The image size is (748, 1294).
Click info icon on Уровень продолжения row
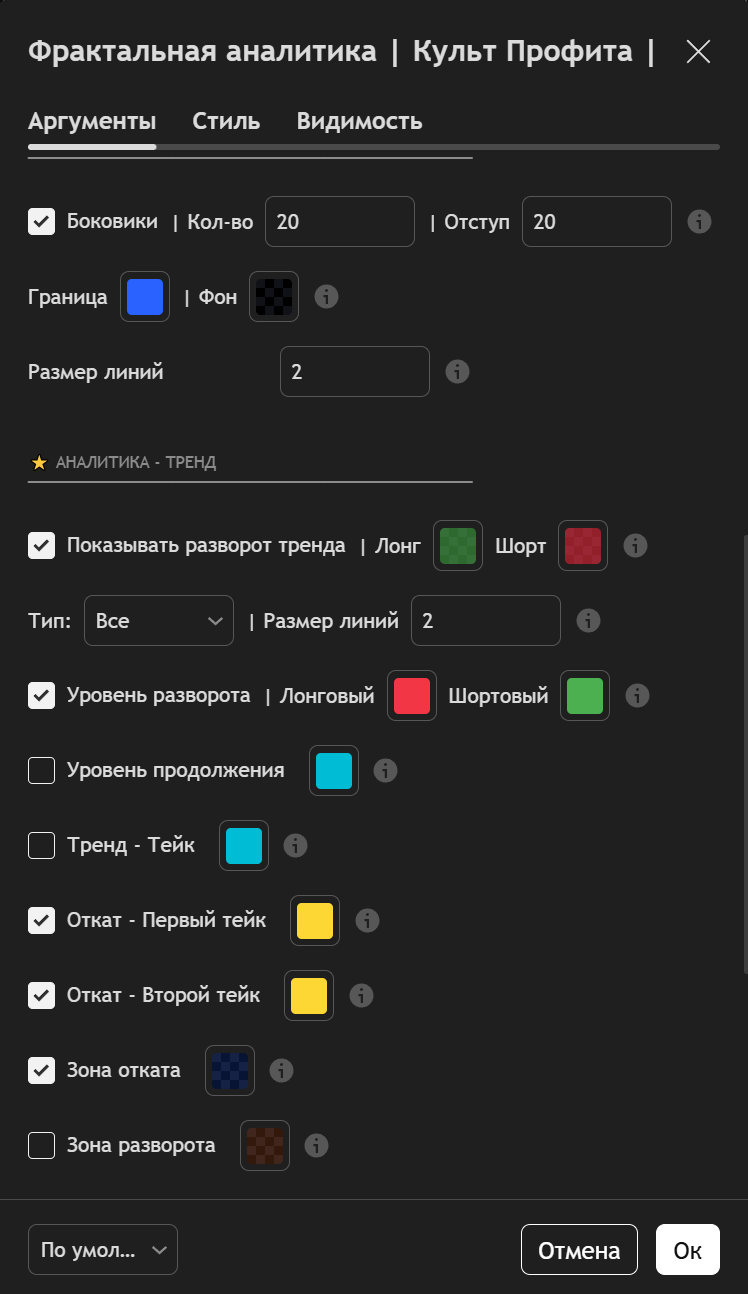(x=385, y=770)
